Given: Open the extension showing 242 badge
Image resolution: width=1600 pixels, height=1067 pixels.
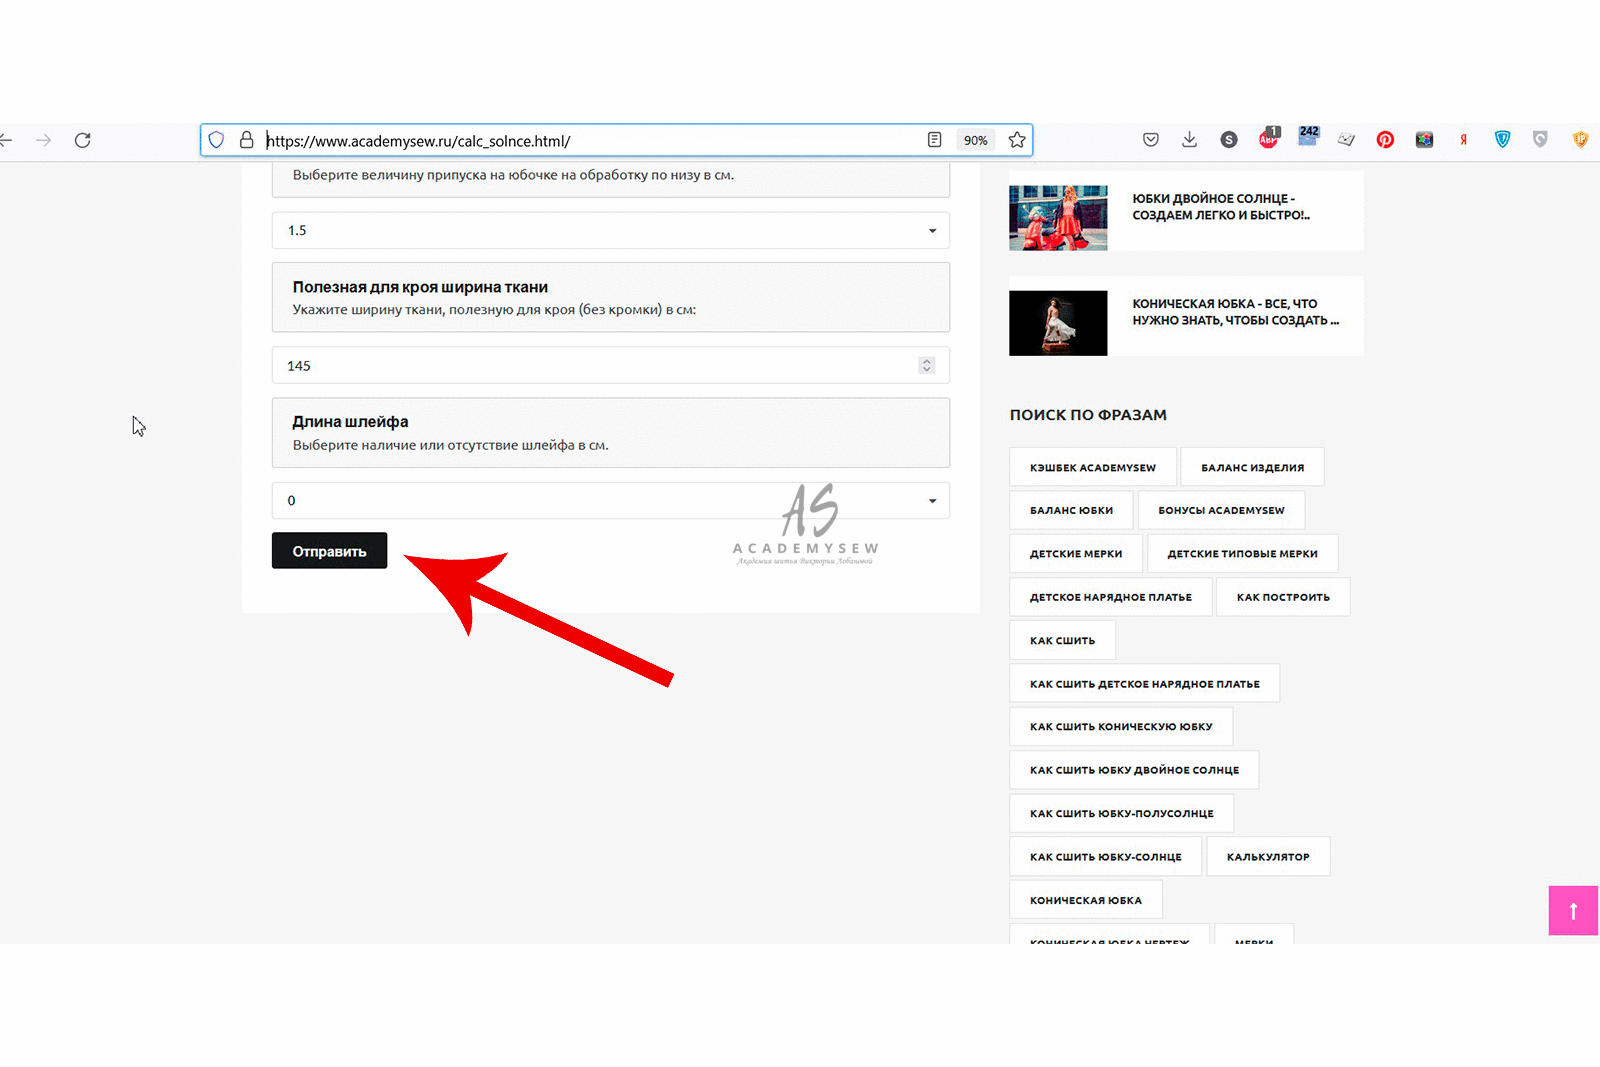Looking at the screenshot, I should click(1308, 137).
